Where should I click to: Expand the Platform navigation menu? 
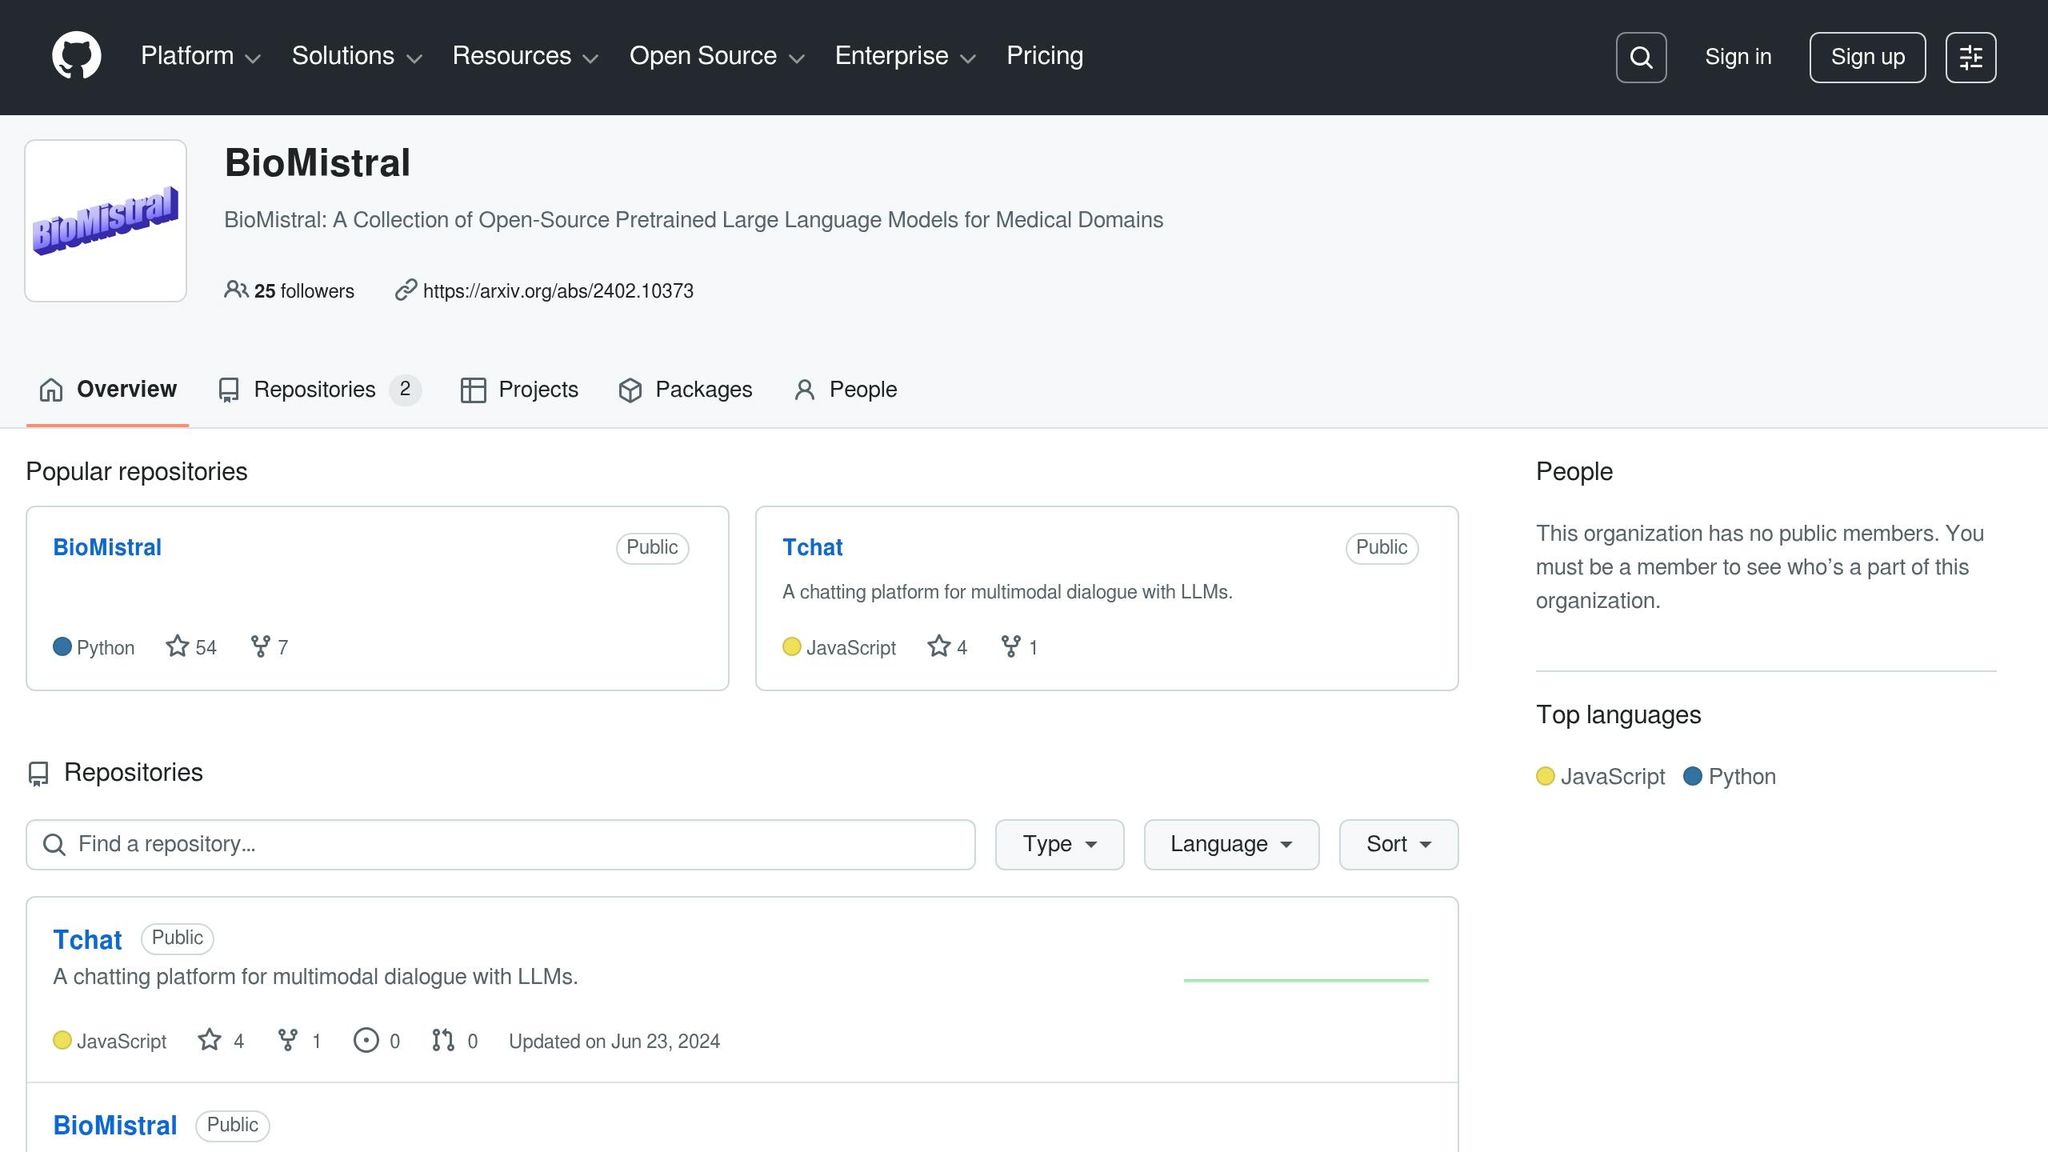coord(200,56)
